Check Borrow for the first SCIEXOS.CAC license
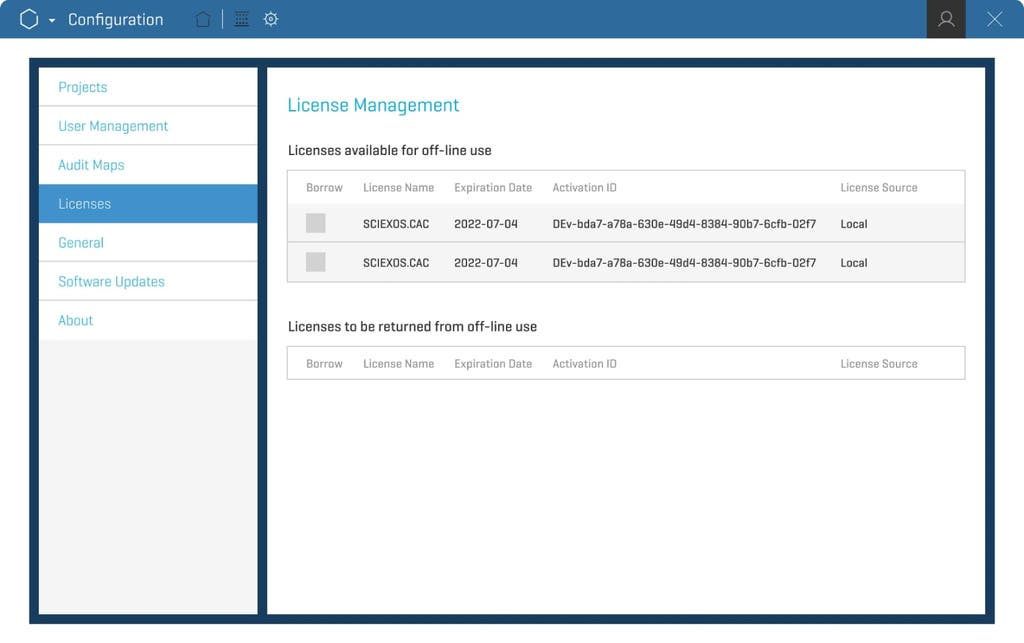Viewport: 1024px width, 643px height. 316,223
